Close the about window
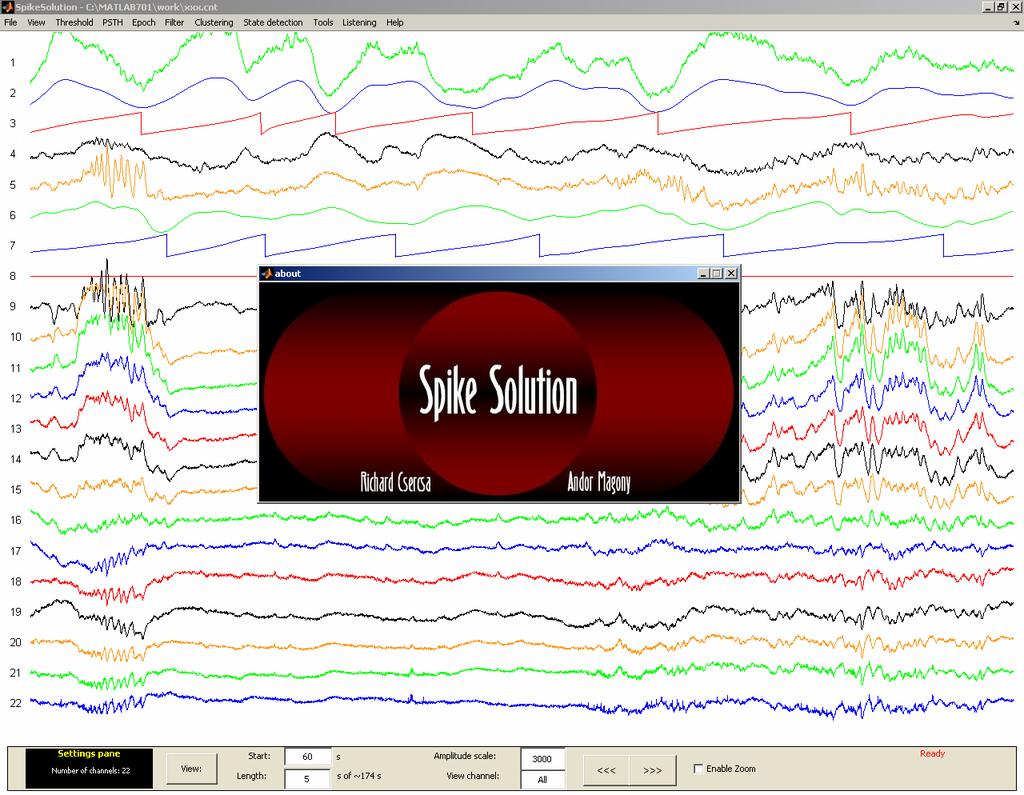This screenshot has height=795, width=1024. click(x=731, y=274)
